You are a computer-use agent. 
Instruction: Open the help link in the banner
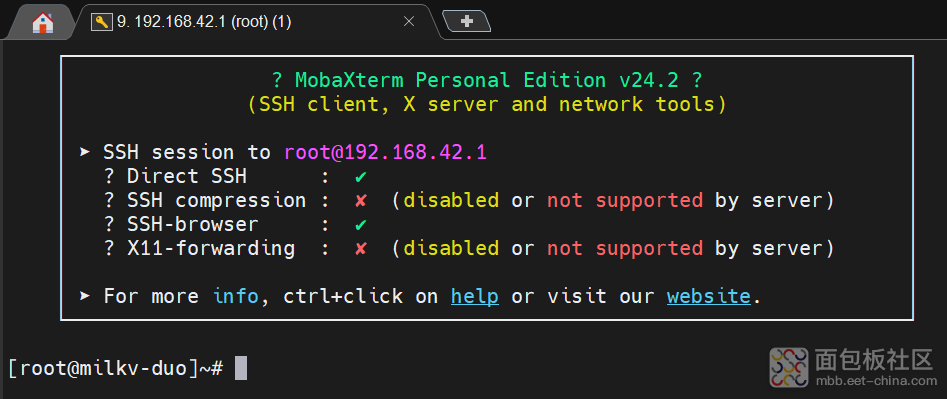point(475,296)
